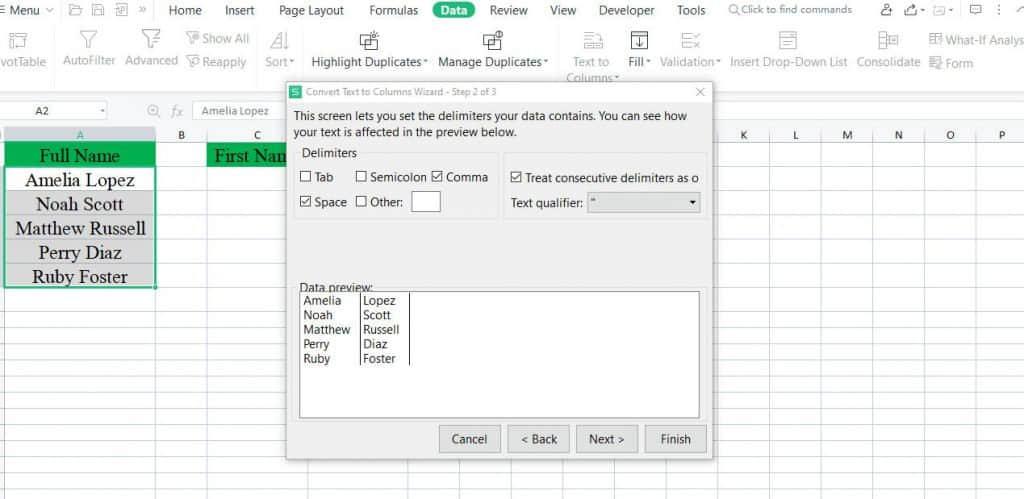The height and width of the screenshot is (499, 1024).
Task: Click the Highlight Duplicates icon
Action: (x=368, y=40)
